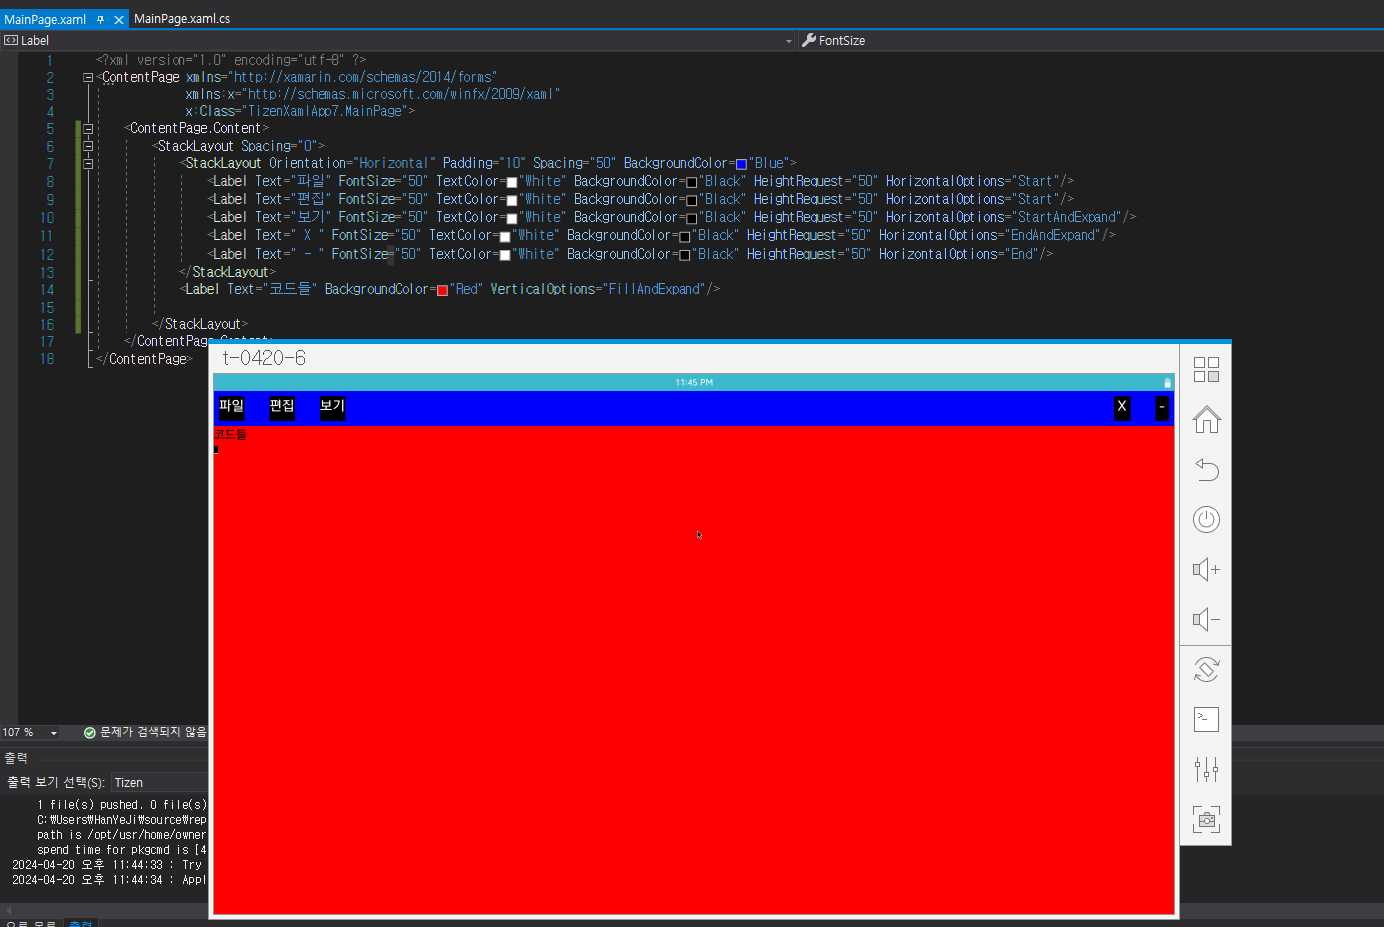The height and width of the screenshot is (927, 1384).
Task: Open the output source Tizen dropdown
Action: pyautogui.click(x=160, y=782)
